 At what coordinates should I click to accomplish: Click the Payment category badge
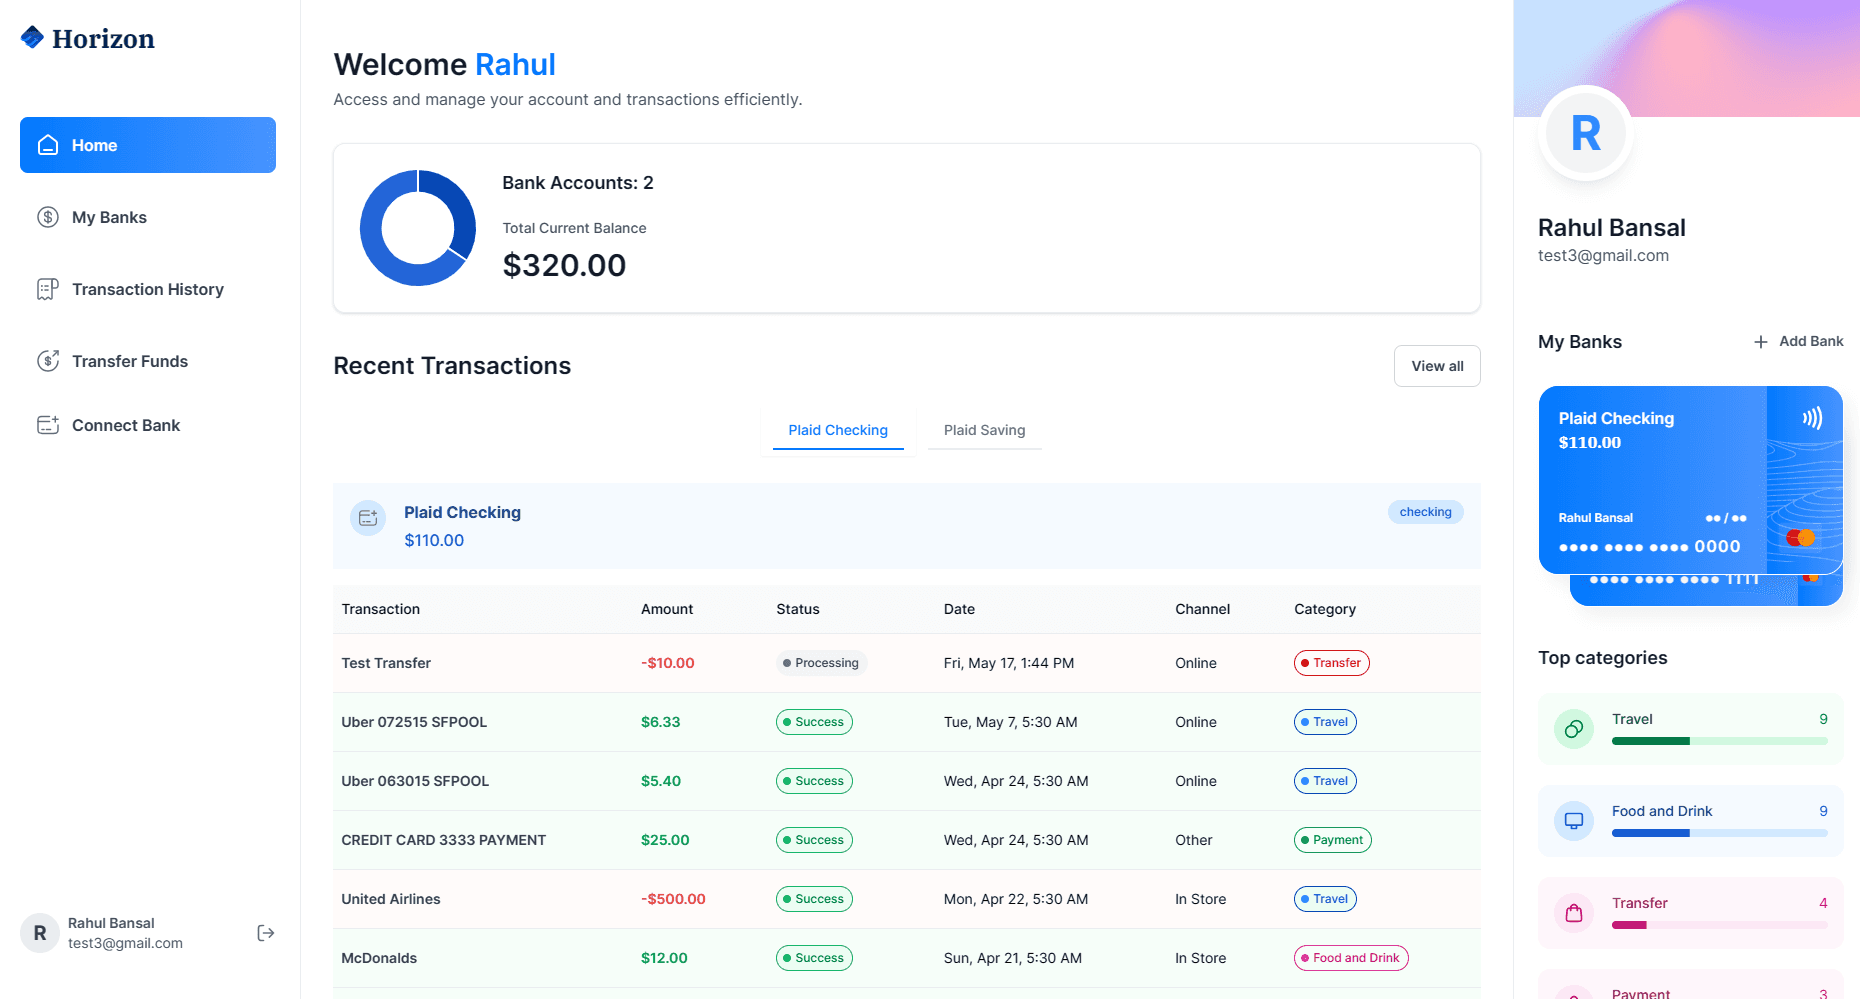point(1332,840)
